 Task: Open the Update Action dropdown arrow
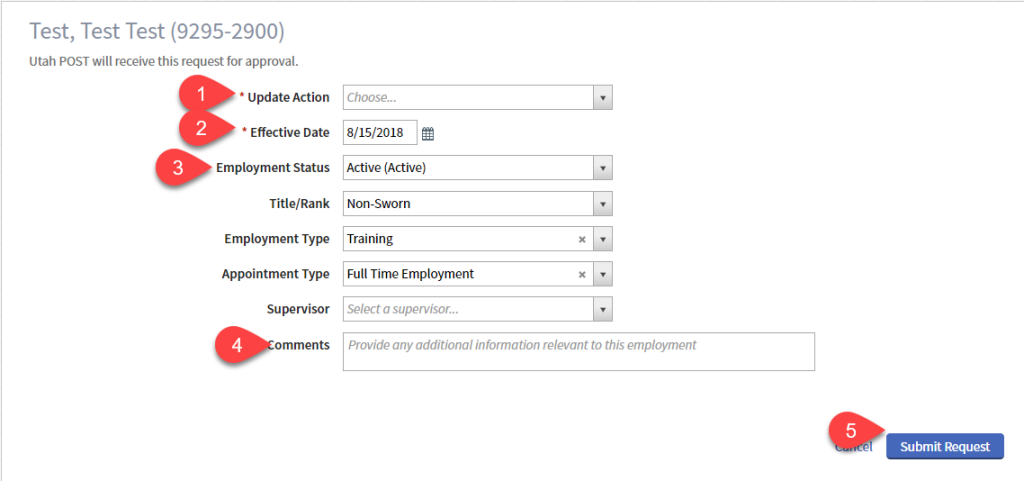coord(602,98)
